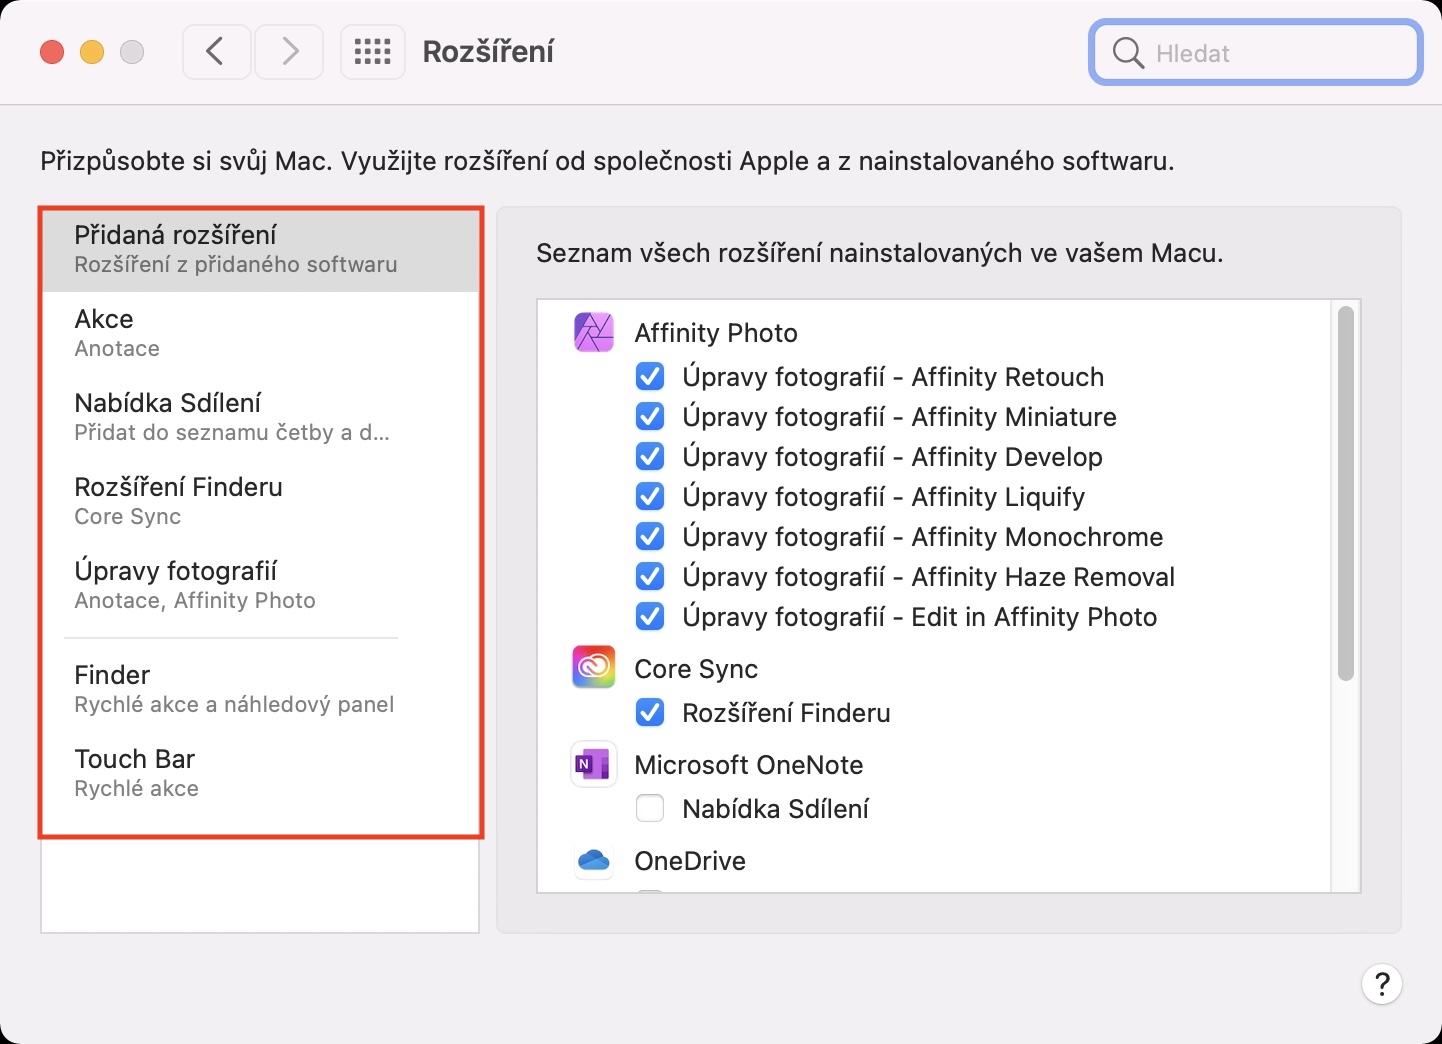Viewport: 1442px width, 1044px height.
Task: Uncheck Úpravy fotografií - Affinity Miniature
Action: [x=650, y=417]
